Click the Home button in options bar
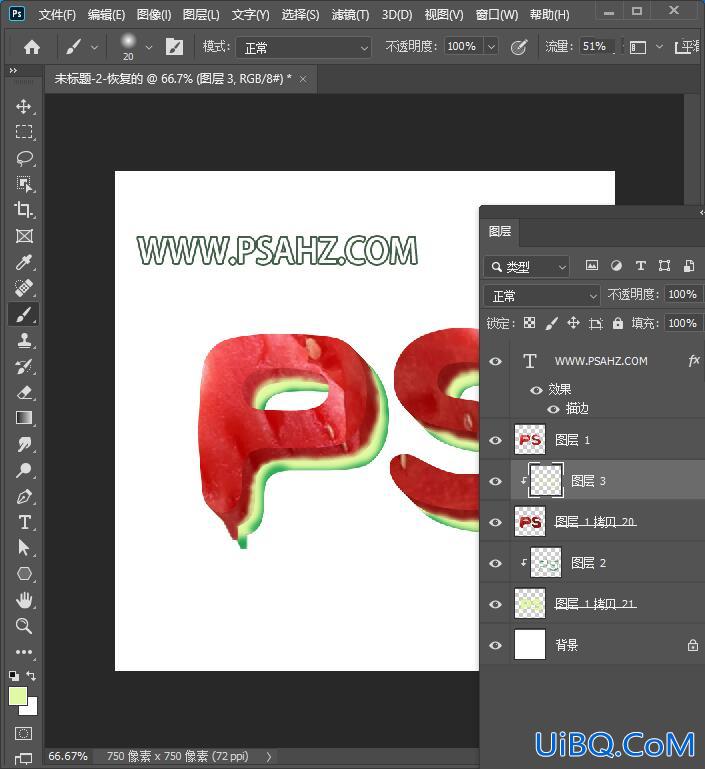The height and width of the screenshot is (769, 705). click(32, 47)
